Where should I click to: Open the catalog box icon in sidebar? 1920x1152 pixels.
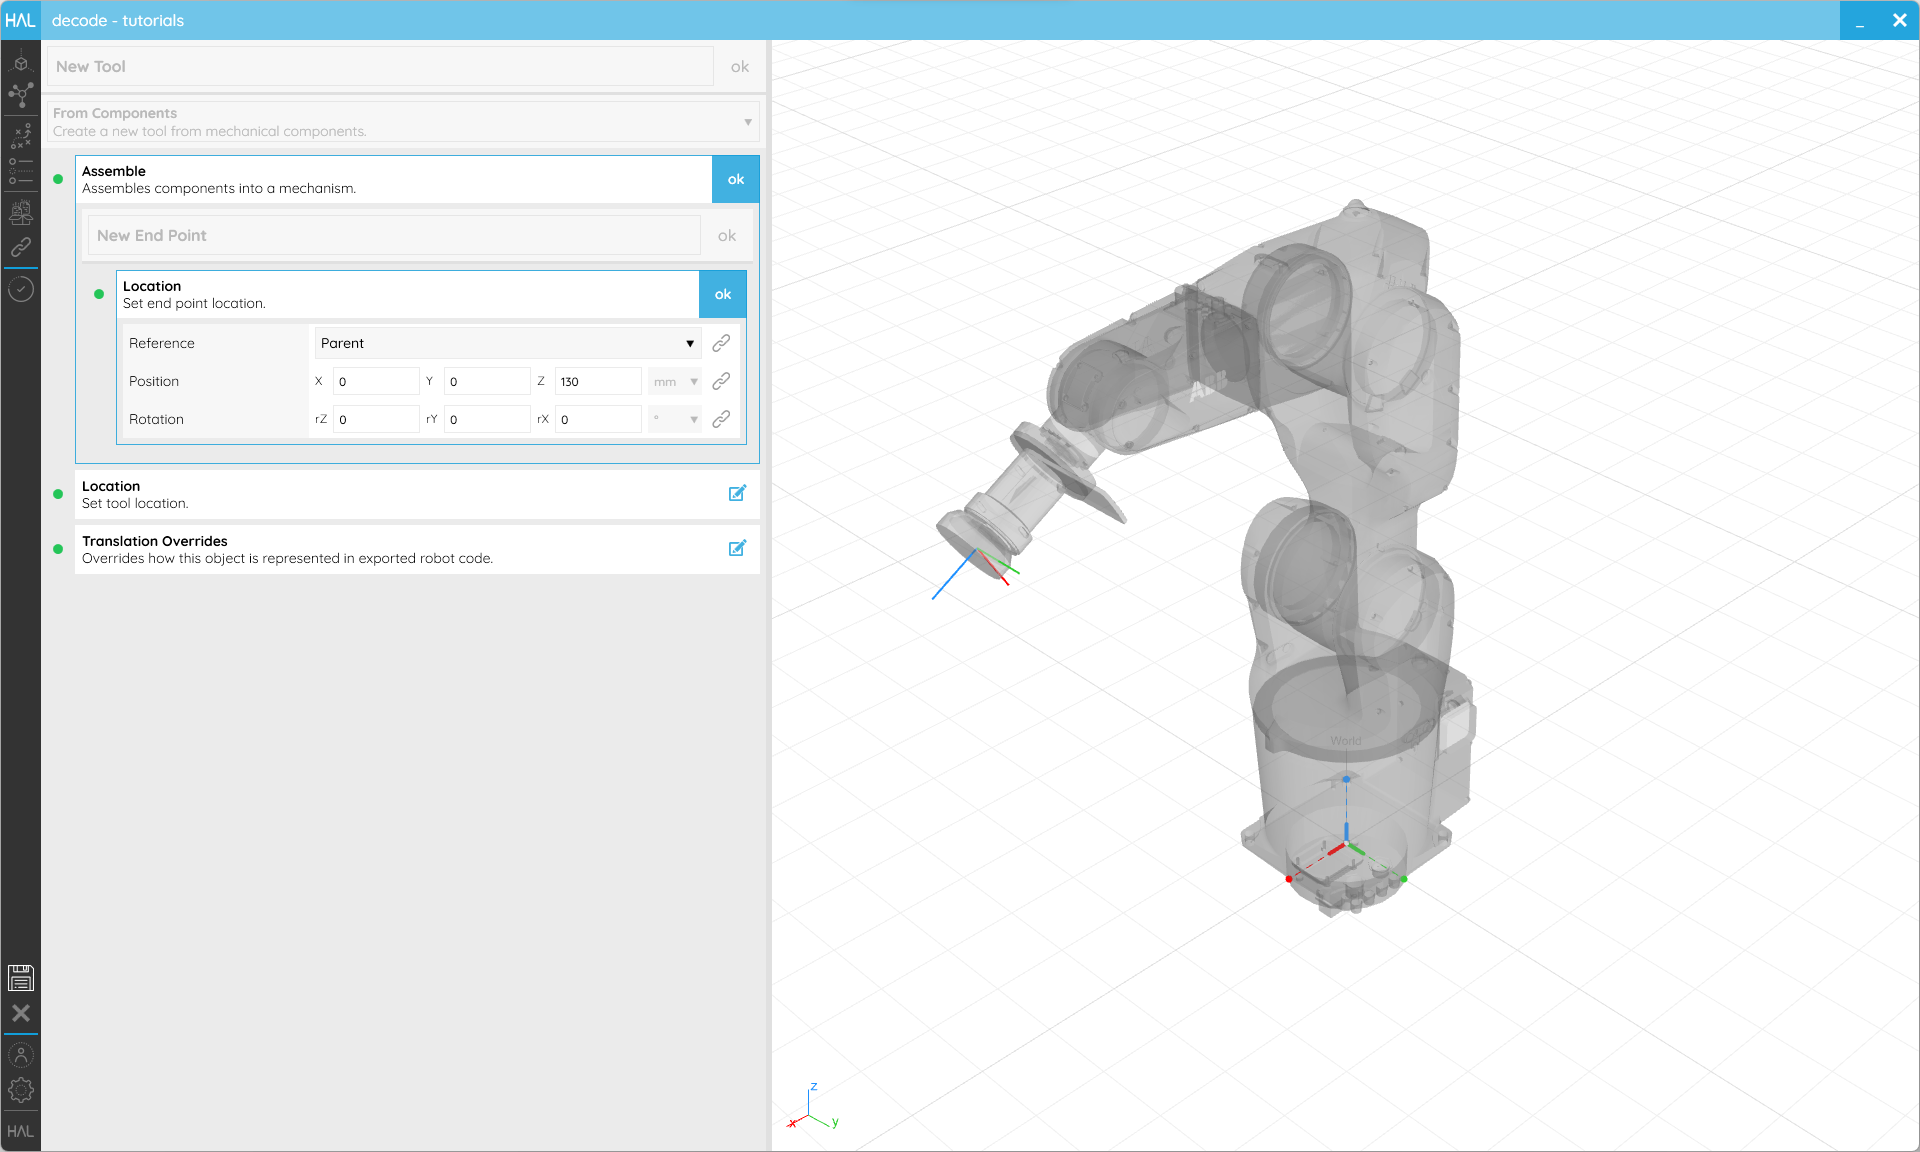[20, 212]
